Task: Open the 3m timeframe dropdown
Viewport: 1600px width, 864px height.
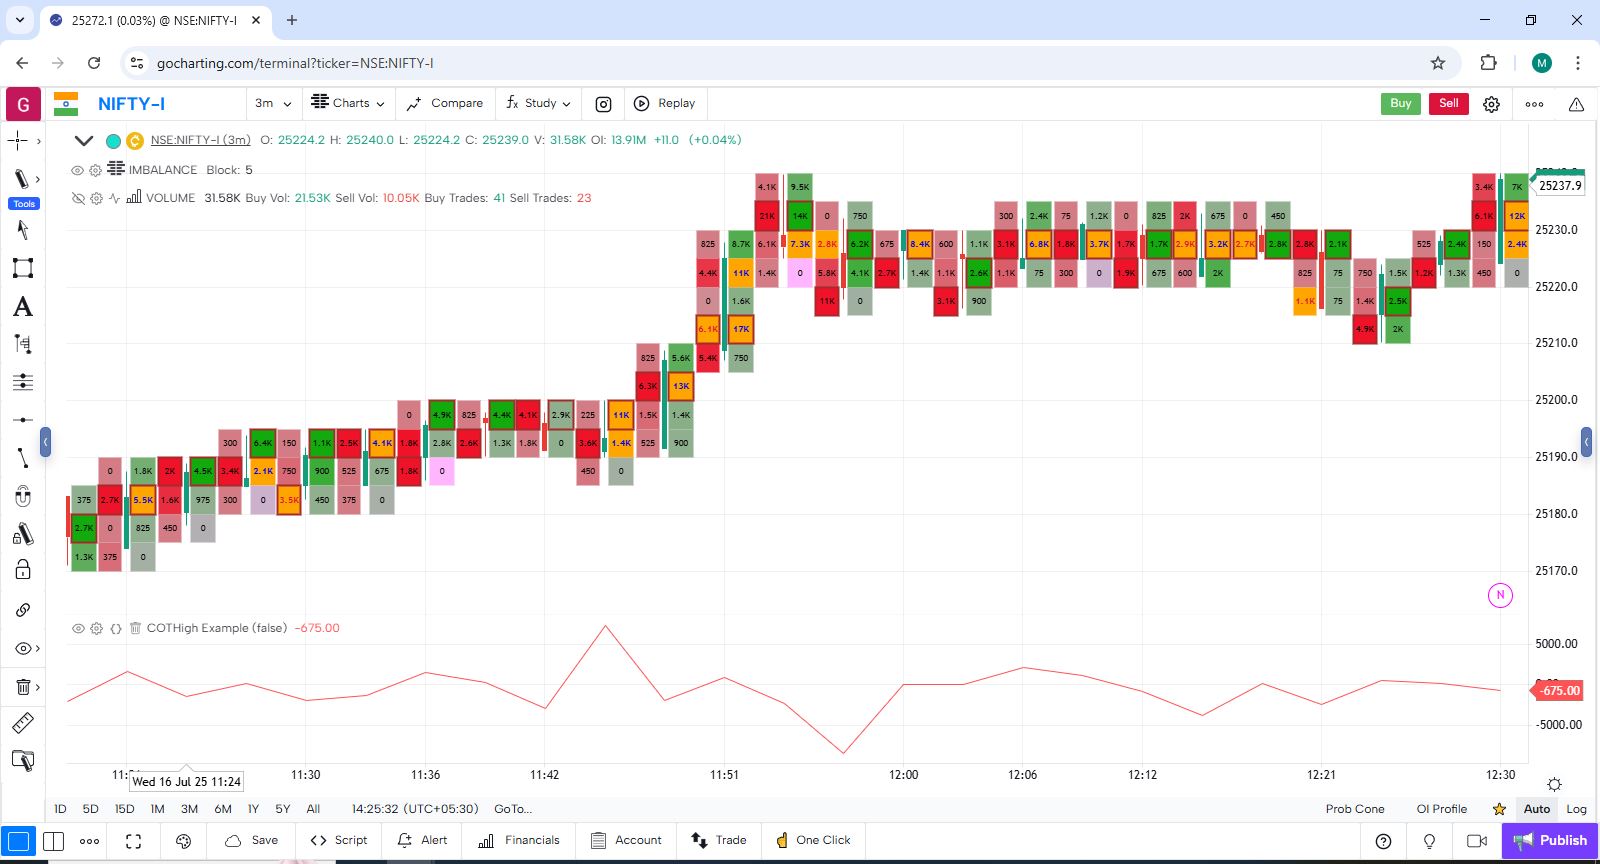Action: point(272,104)
